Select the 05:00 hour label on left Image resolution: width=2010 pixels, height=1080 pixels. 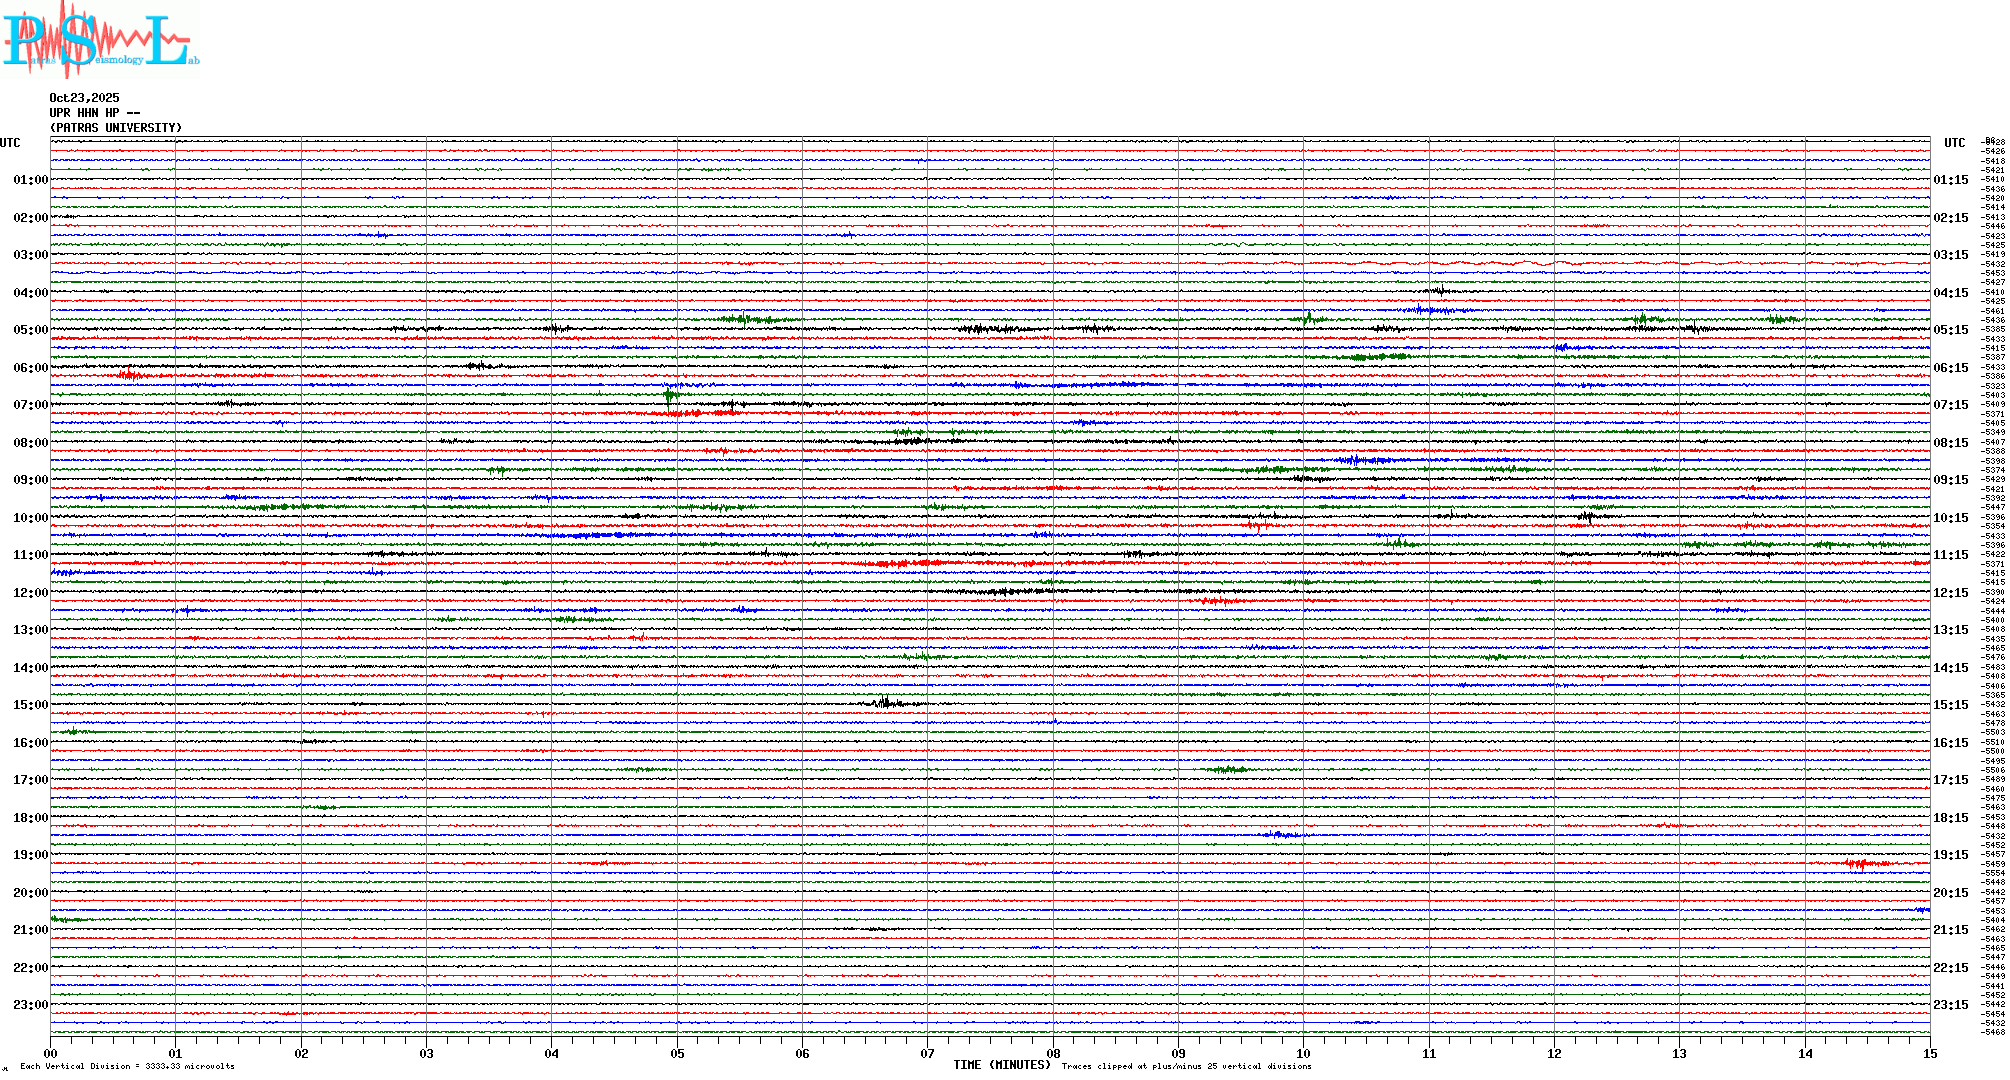pyautogui.click(x=30, y=330)
